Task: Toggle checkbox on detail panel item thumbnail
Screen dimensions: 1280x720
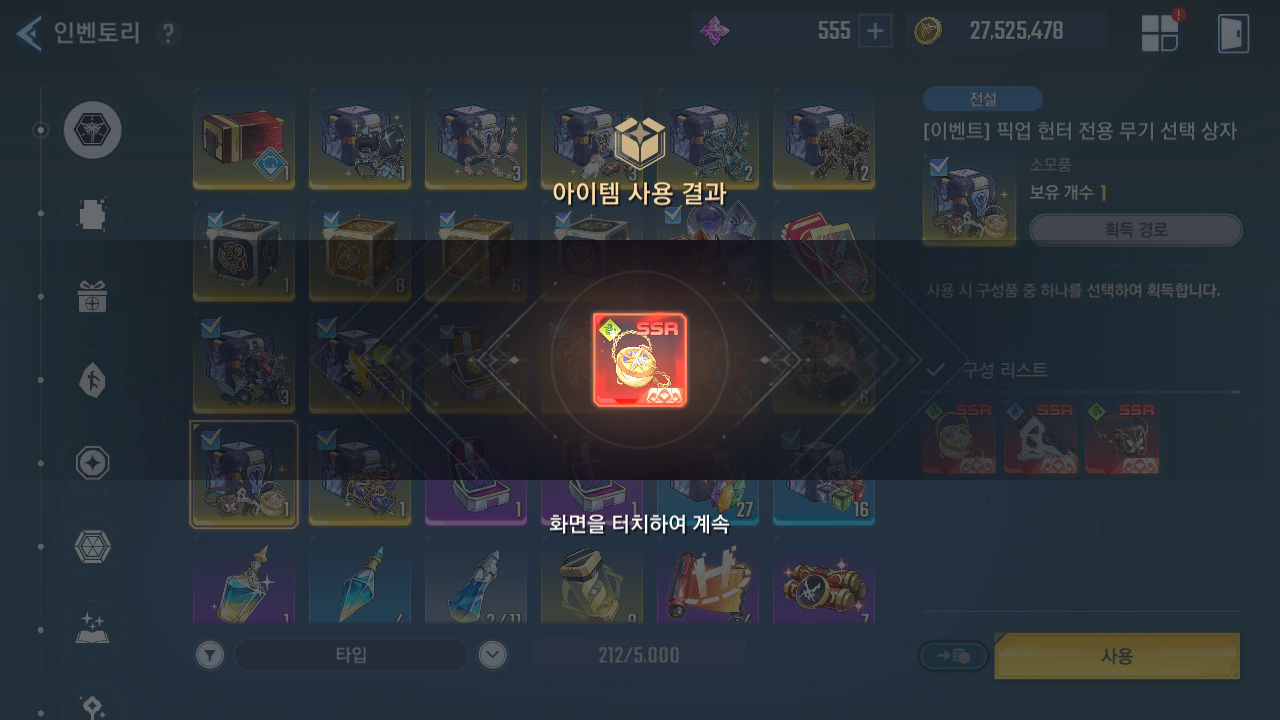Action: pyautogui.click(x=937, y=167)
